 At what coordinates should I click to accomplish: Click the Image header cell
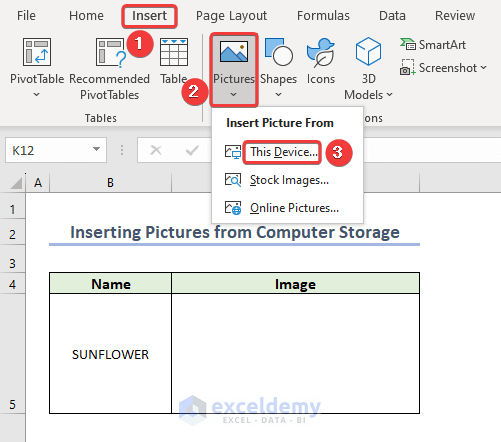click(x=295, y=284)
